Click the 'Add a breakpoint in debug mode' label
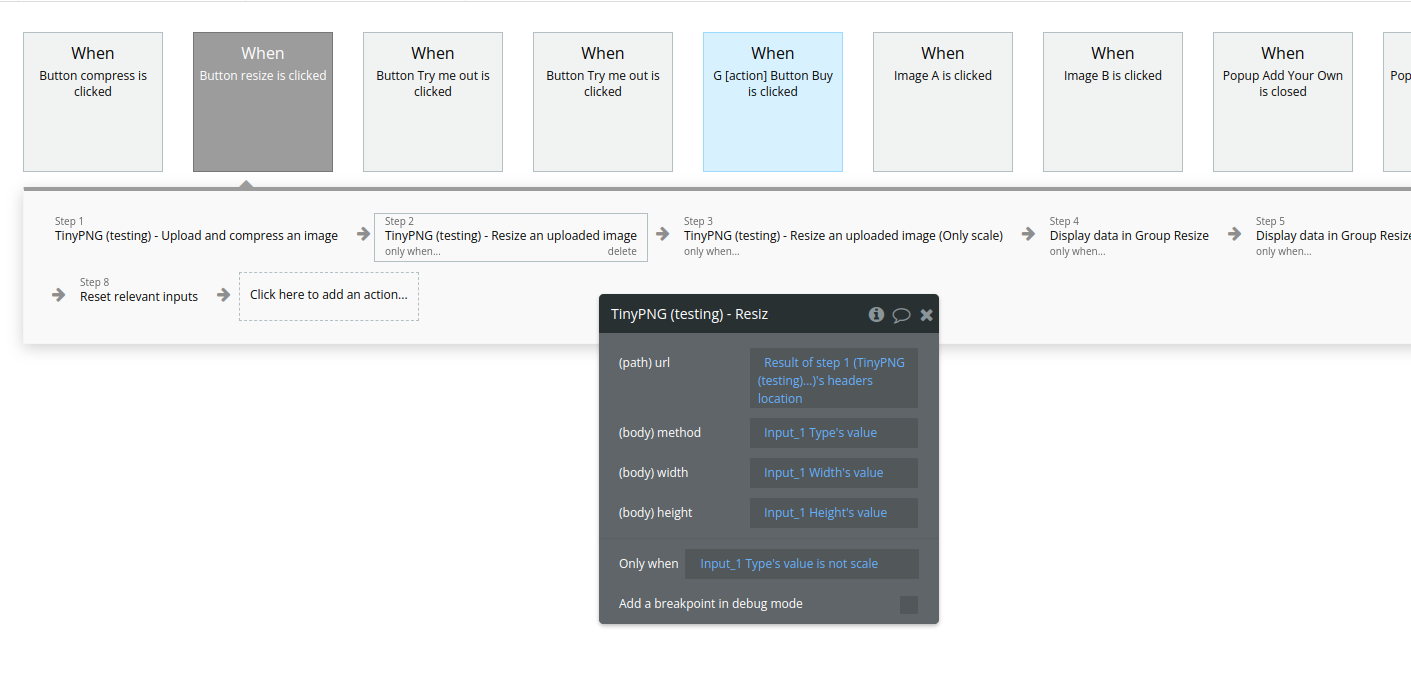This screenshot has height=691, width=1411. point(711,603)
